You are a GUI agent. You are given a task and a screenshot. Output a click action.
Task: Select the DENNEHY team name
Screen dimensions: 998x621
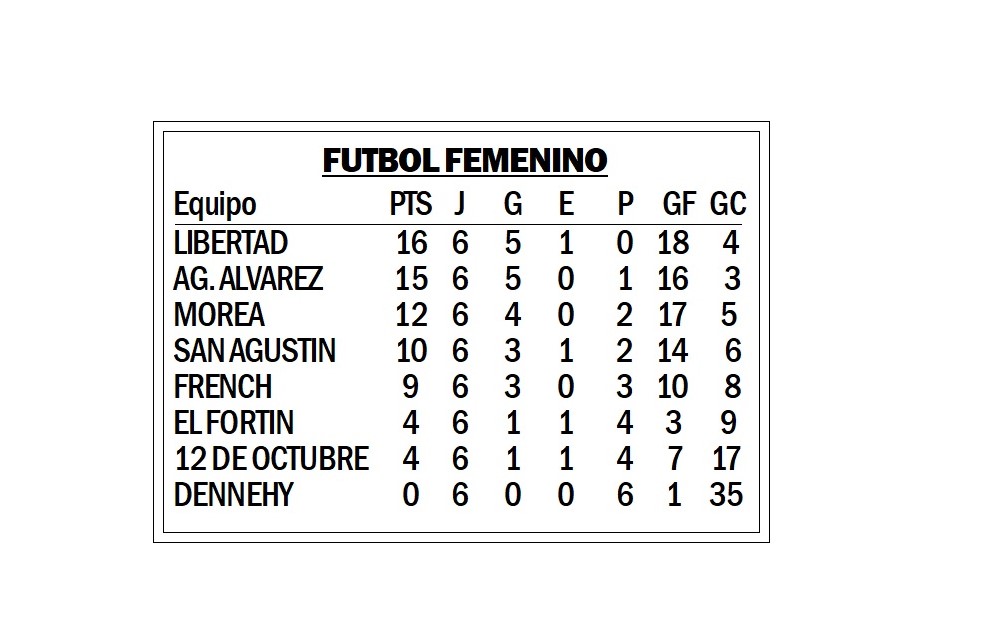point(233,494)
